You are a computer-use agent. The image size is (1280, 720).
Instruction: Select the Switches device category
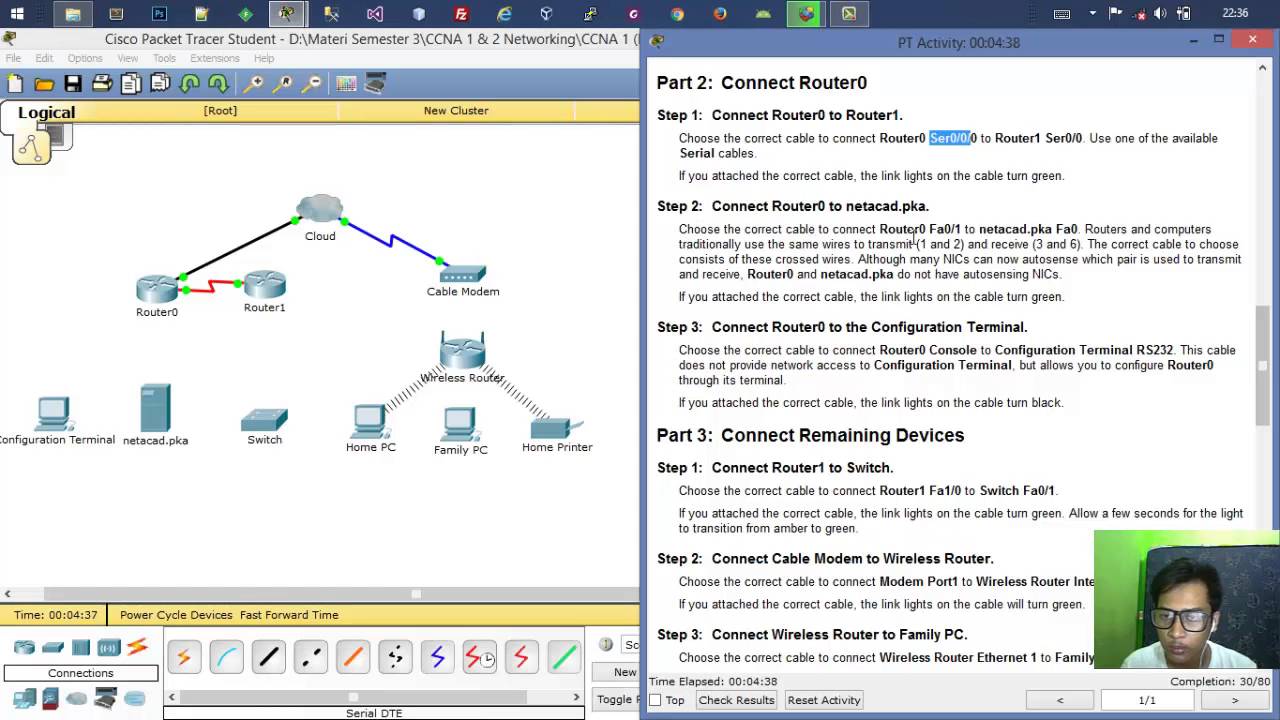(x=53, y=647)
